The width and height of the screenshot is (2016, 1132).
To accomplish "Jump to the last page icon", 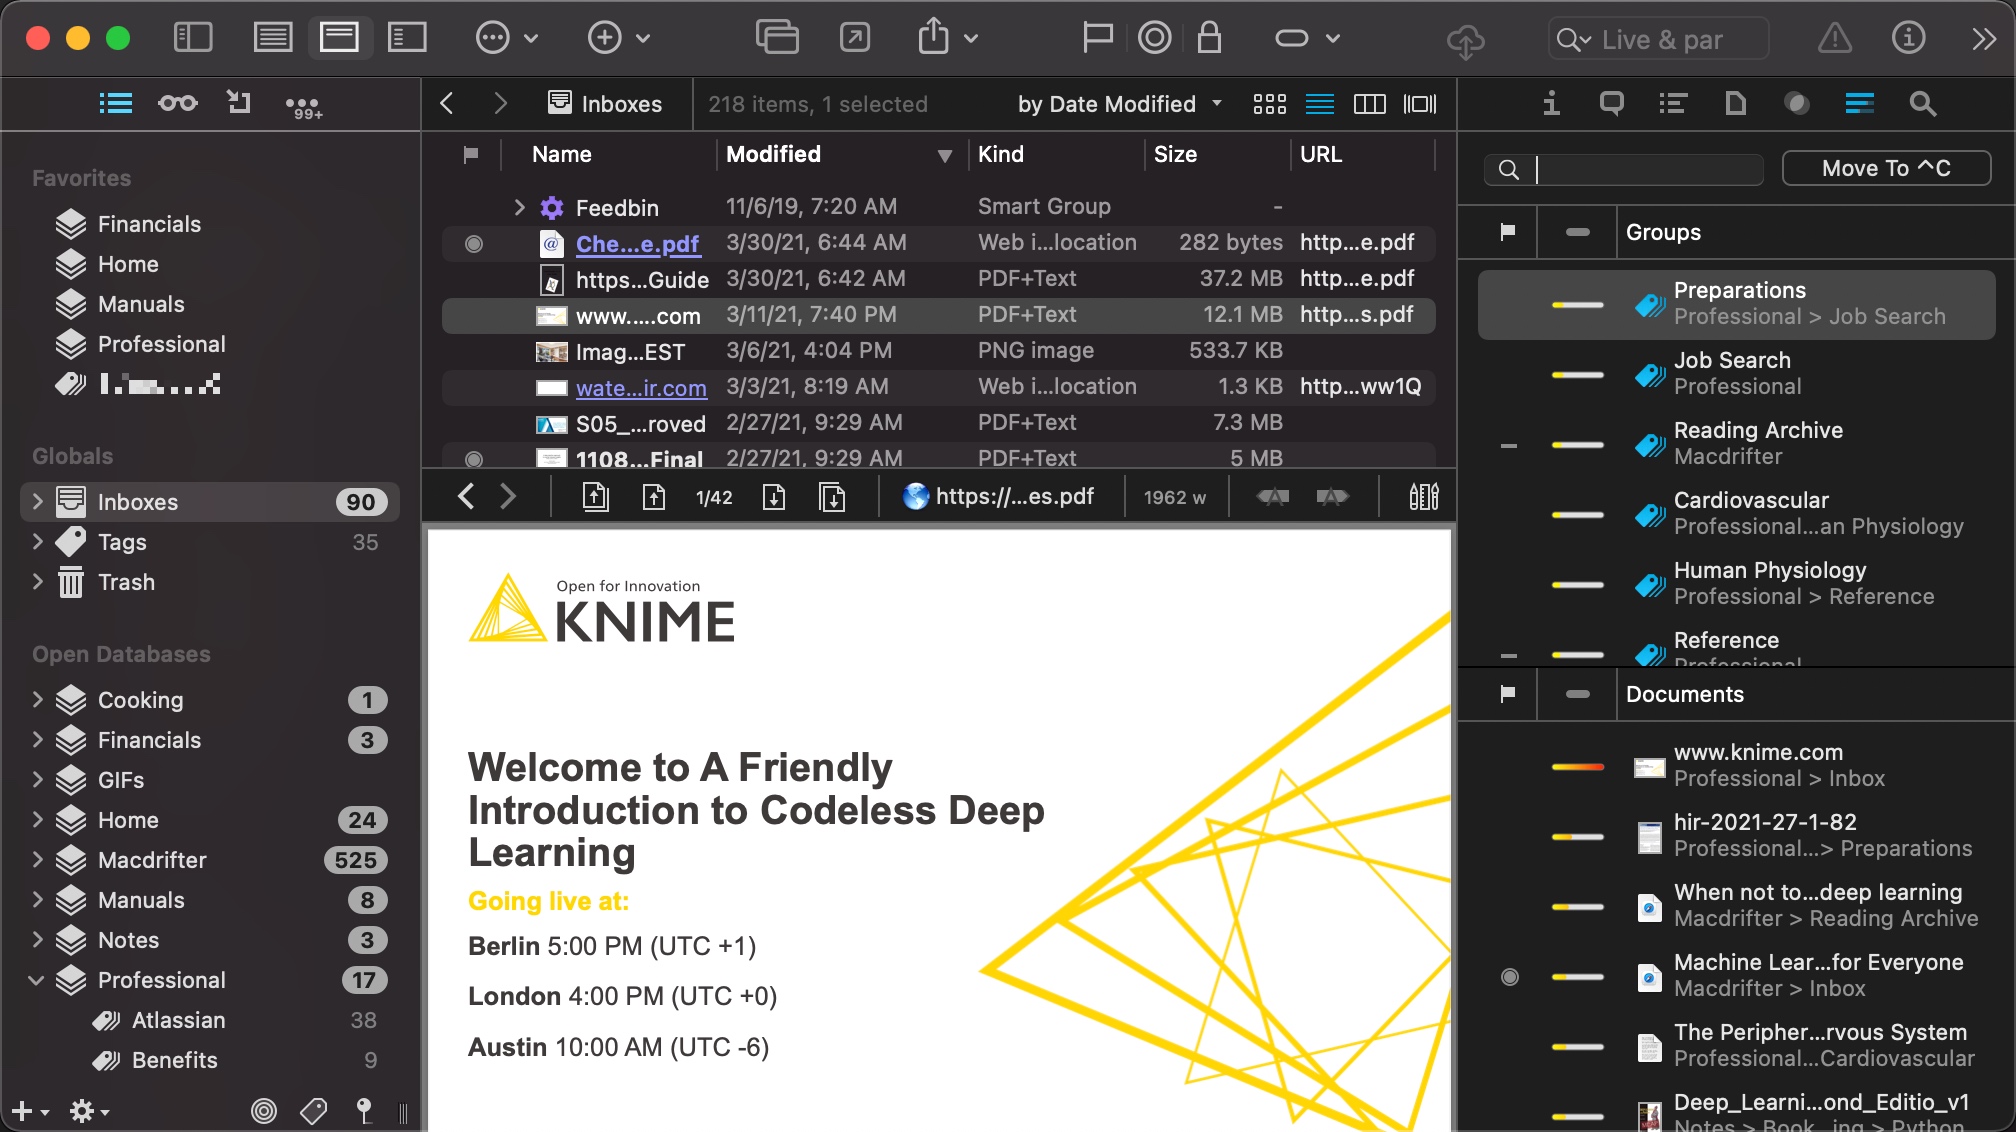I will click(832, 496).
